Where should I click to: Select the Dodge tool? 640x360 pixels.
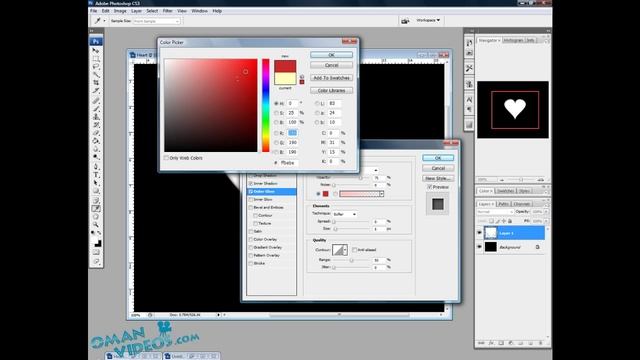click(96, 157)
